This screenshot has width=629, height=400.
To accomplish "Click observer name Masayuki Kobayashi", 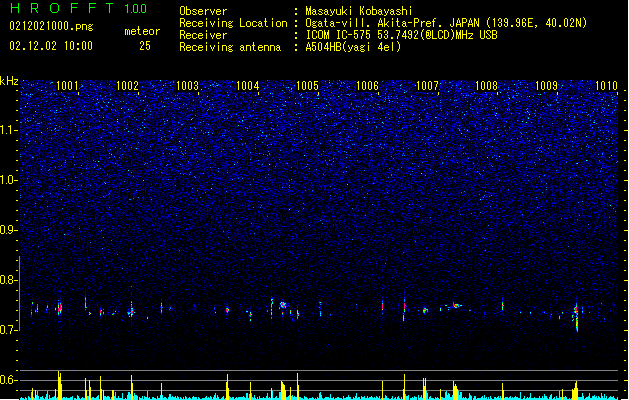I will click(x=359, y=11).
